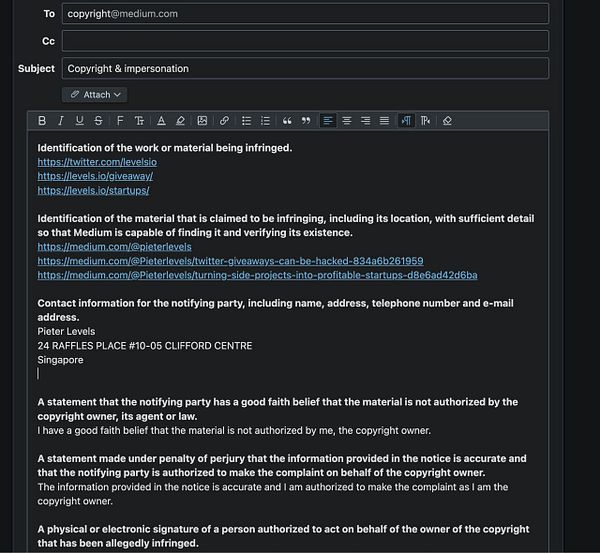Choose text color tool
This screenshot has height=553, width=600.
point(161,121)
